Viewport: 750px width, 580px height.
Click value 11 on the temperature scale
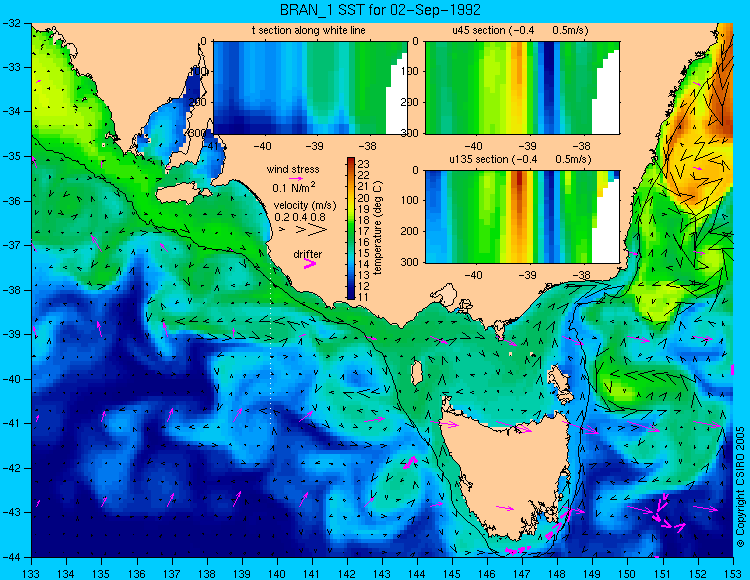coord(364,297)
